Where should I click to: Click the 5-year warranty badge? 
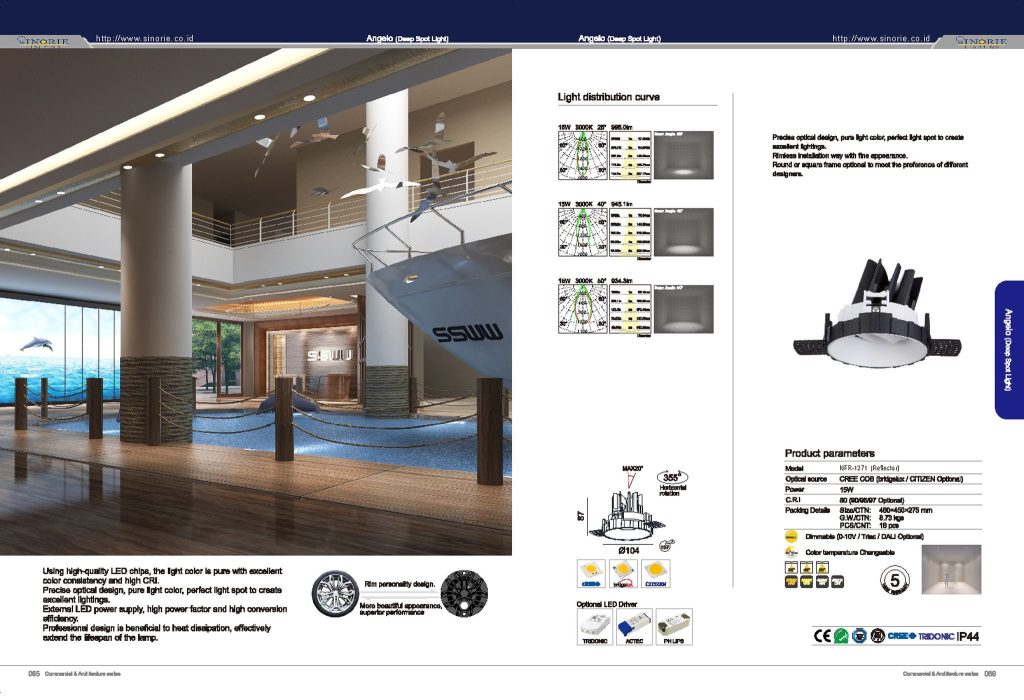click(897, 580)
